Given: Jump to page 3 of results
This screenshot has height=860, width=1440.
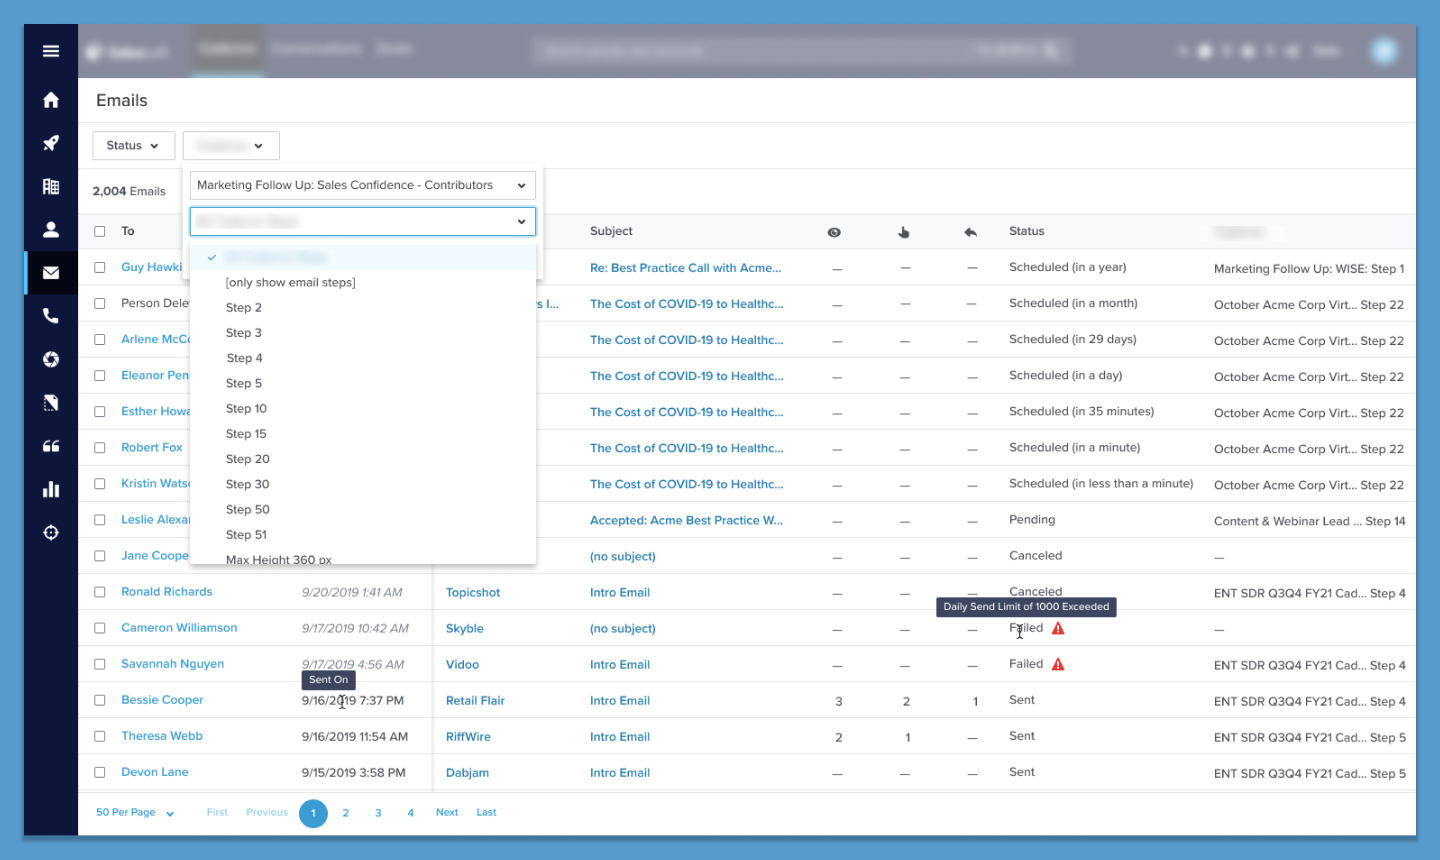Looking at the screenshot, I should 377,813.
